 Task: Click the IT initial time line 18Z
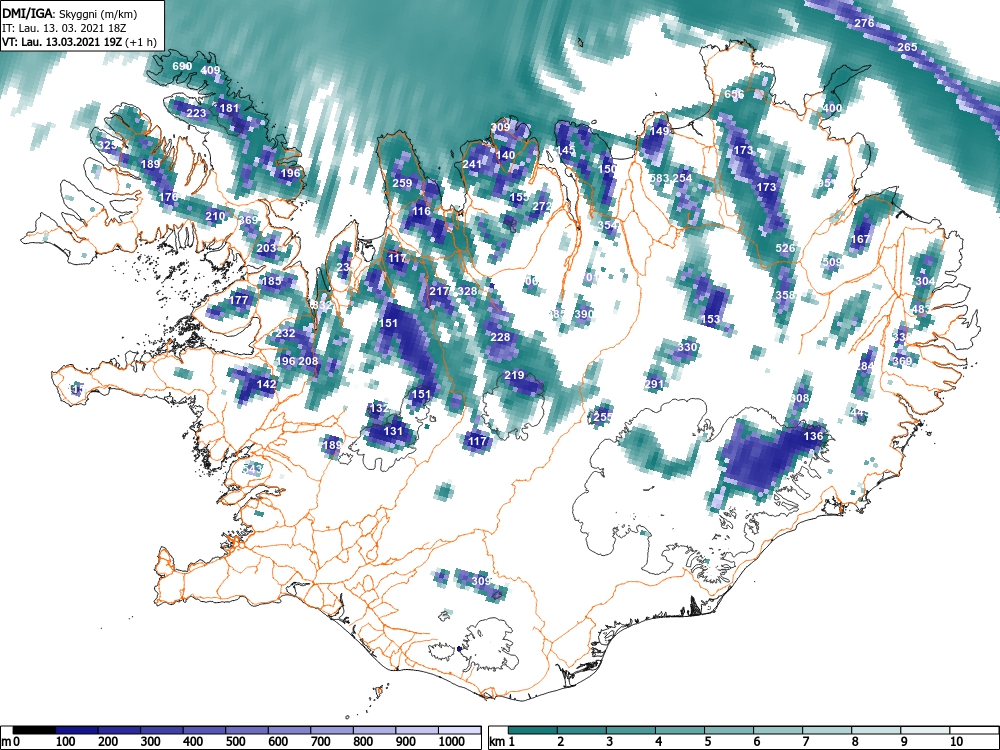tap(64, 28)
